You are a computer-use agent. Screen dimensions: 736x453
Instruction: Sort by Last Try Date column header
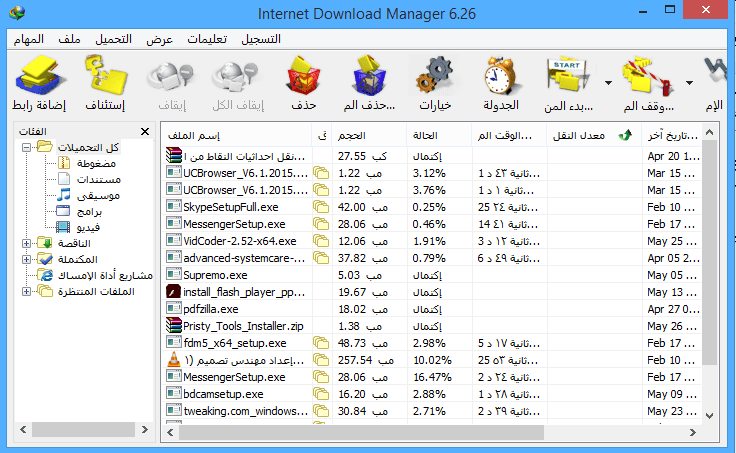coord(671,135)
